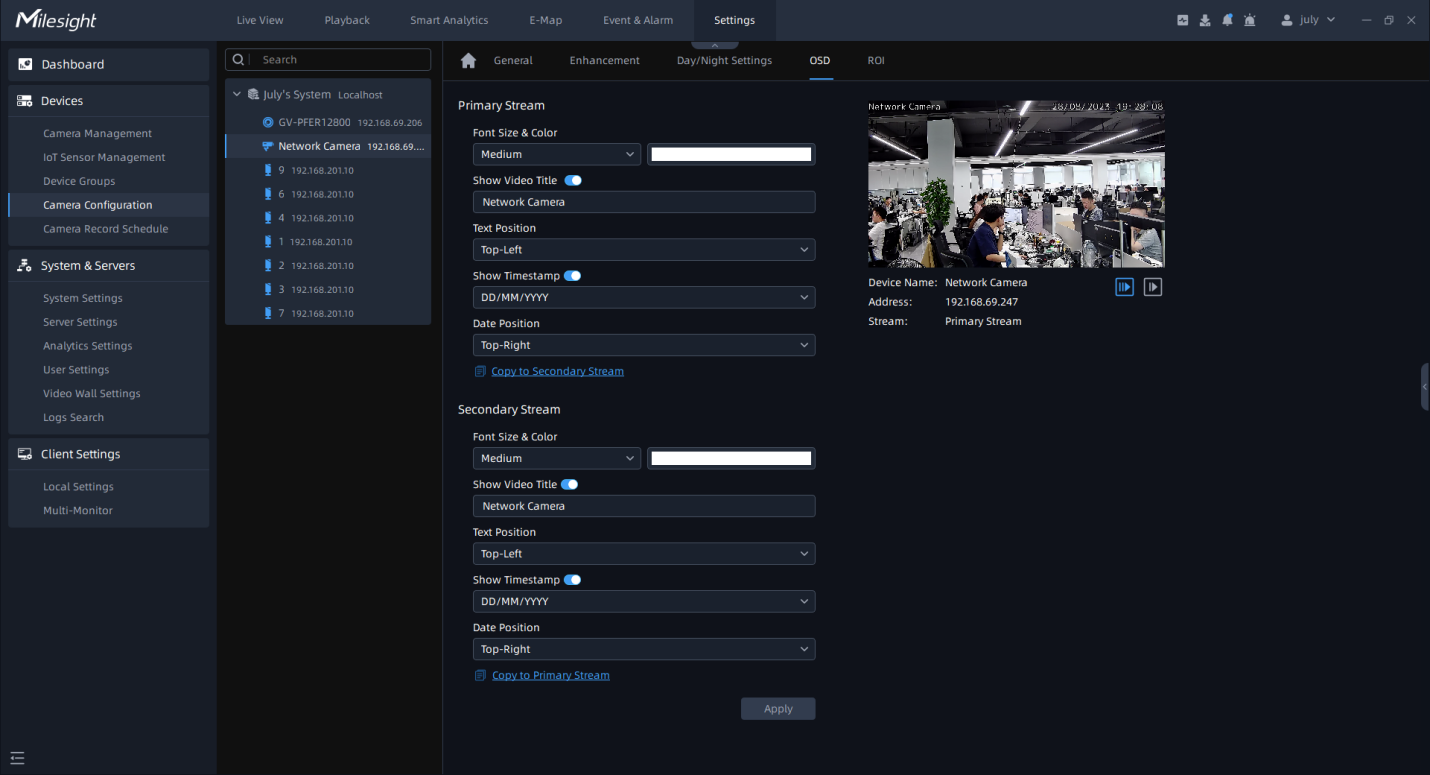1430x775 pixels.
Task: Select the primary stream preview button
Action: (x=1125, y=287)
